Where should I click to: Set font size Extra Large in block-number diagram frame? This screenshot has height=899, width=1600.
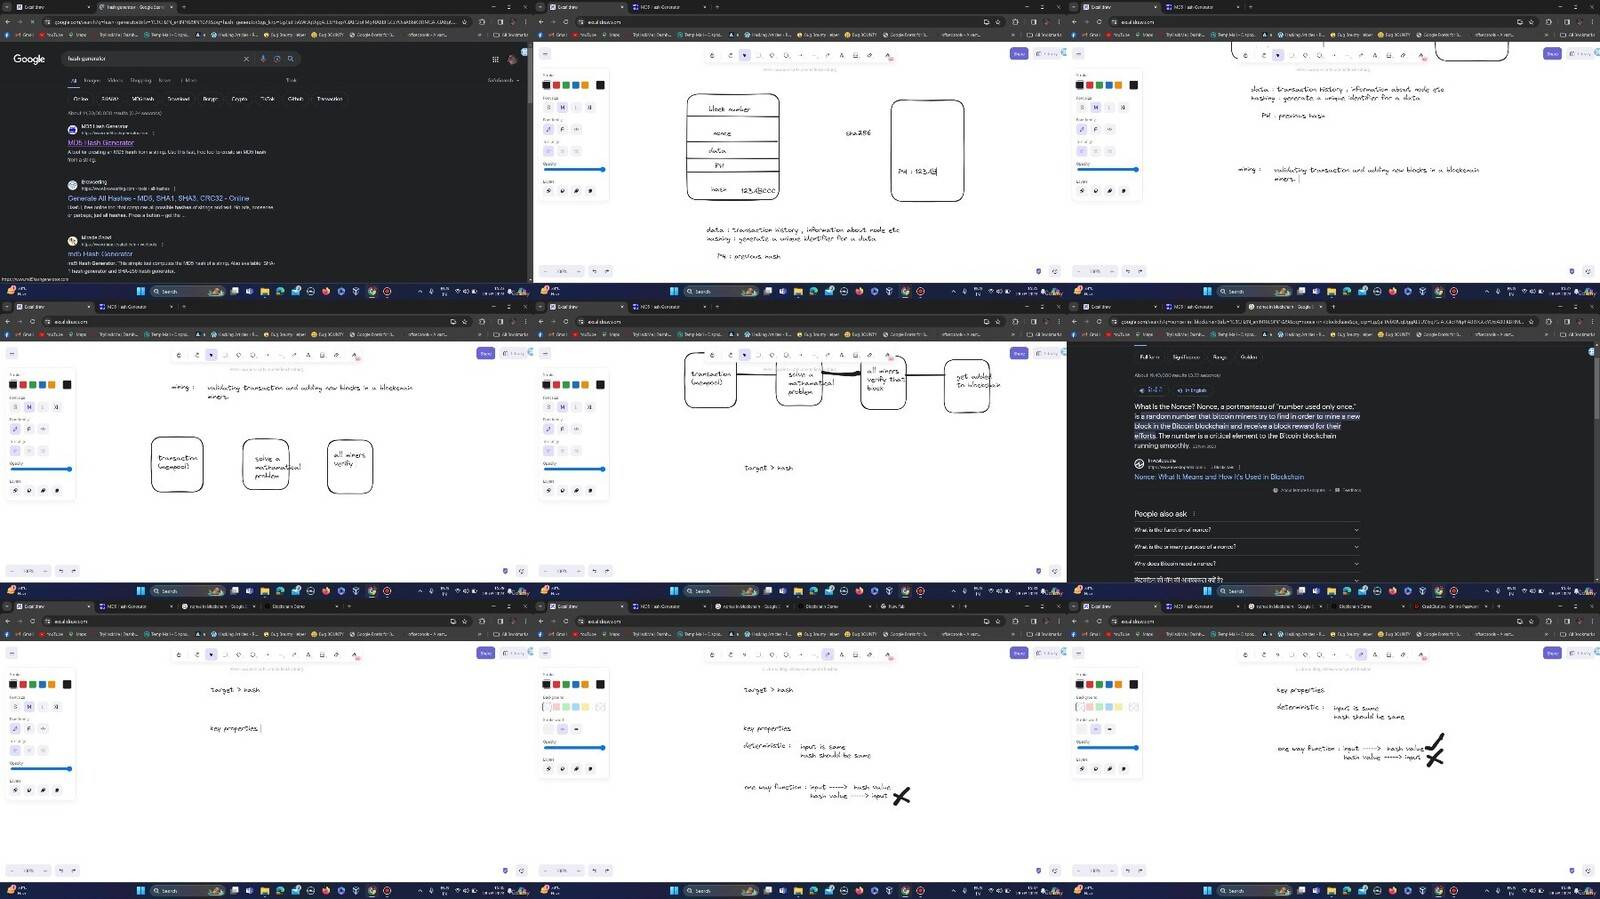click(x=590, y=107)
